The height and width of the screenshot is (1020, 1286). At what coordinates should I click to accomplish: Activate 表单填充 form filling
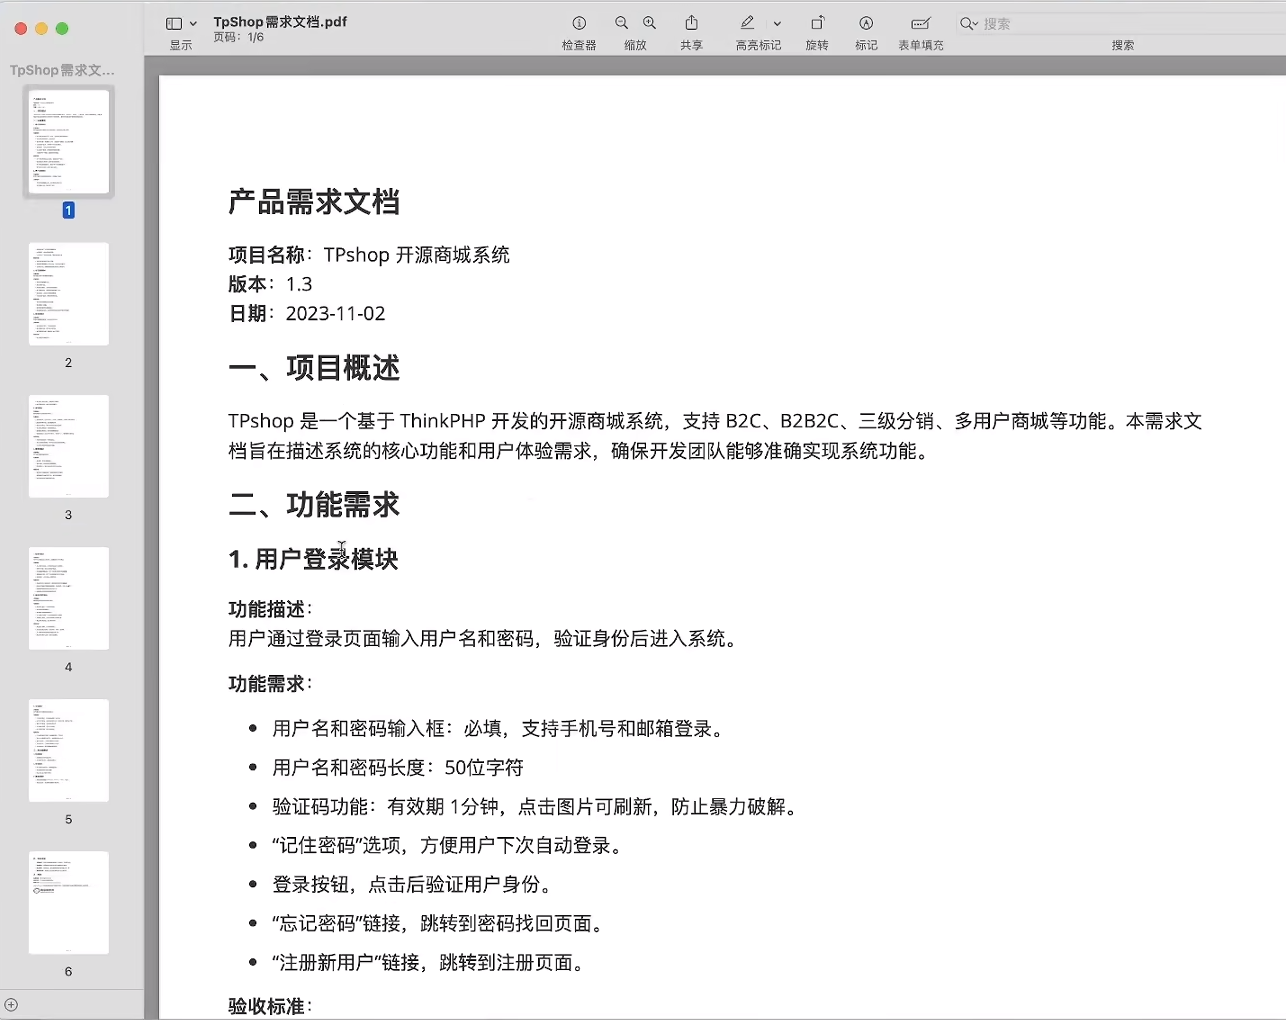[919, 22]
